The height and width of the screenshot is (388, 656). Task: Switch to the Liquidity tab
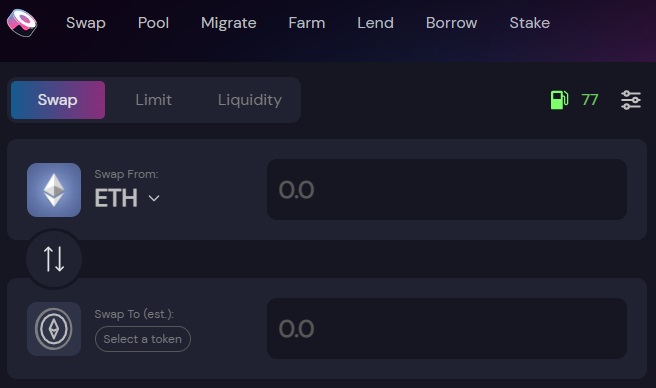pyautogui.click(x=250, y=100)
